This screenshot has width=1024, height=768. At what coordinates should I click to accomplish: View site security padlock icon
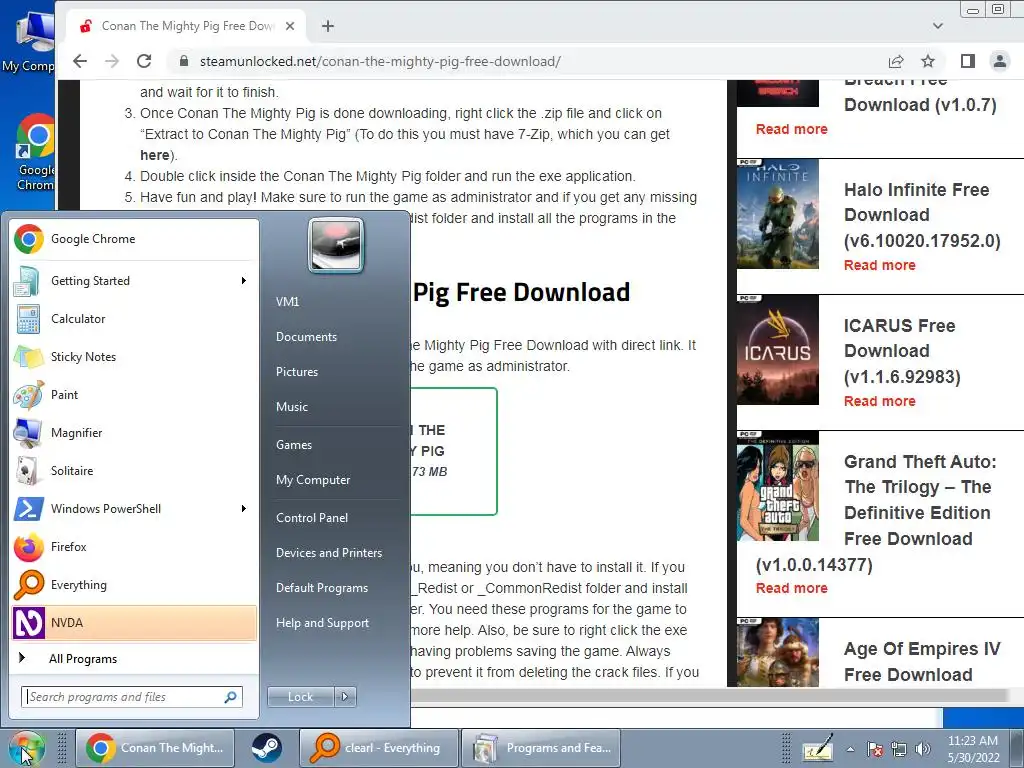tap(184, 61)
